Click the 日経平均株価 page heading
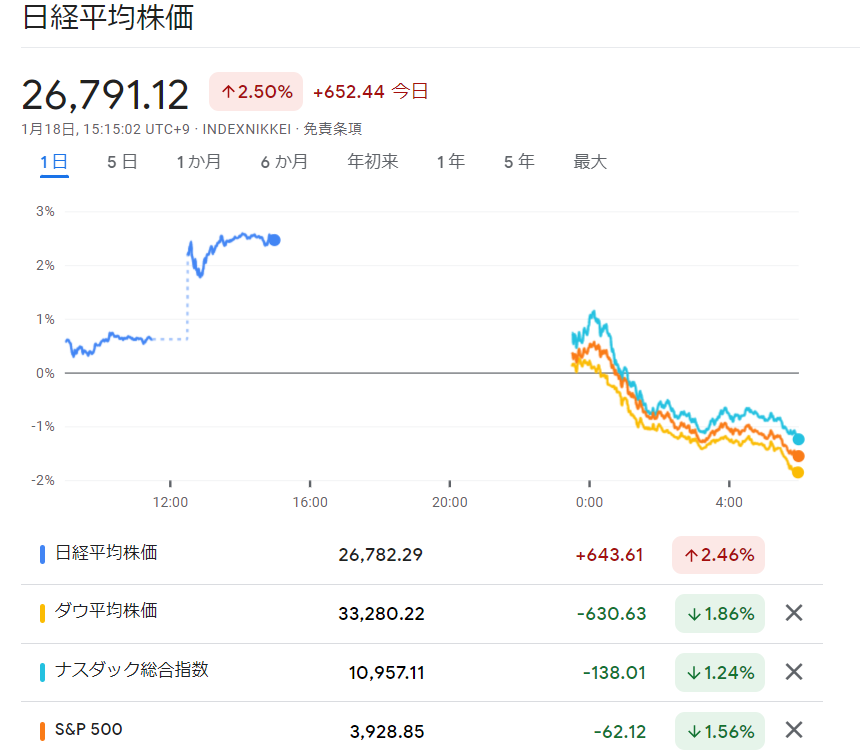 pos(108,18)
